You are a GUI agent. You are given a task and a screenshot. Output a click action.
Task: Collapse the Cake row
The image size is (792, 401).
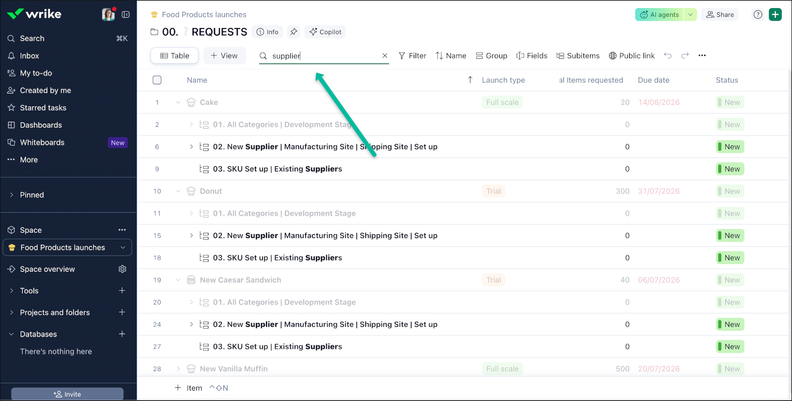coord(178,103)
